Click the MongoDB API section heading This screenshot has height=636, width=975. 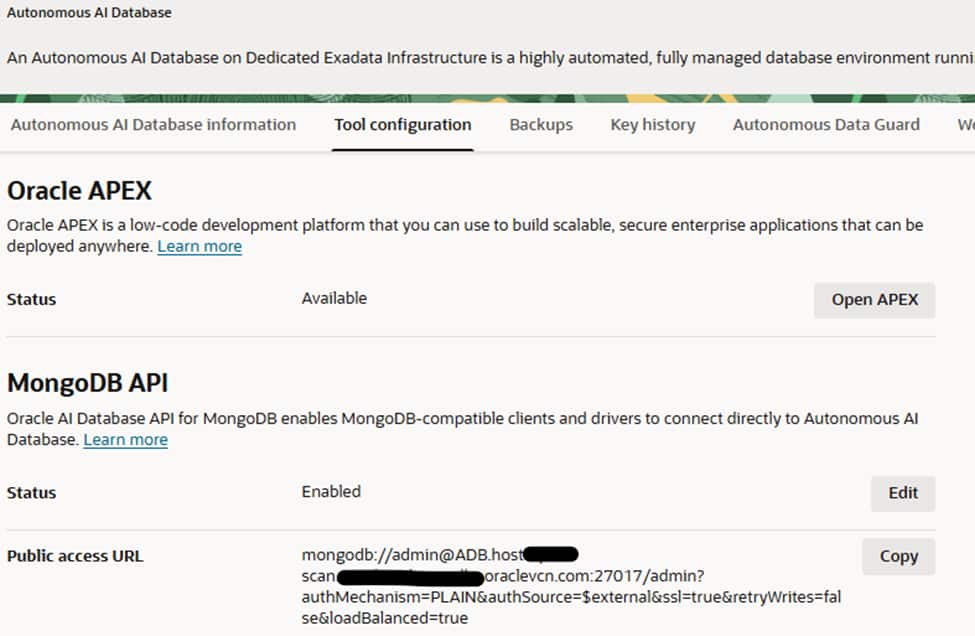coord(87,384)
